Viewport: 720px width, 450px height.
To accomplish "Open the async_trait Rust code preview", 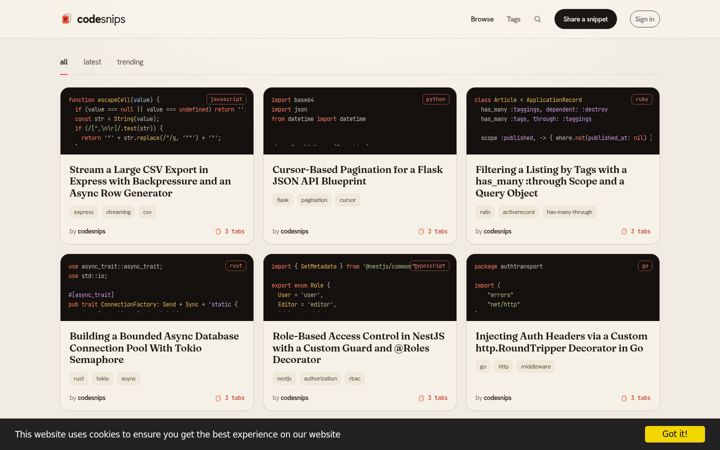I will tap(157, 287).
